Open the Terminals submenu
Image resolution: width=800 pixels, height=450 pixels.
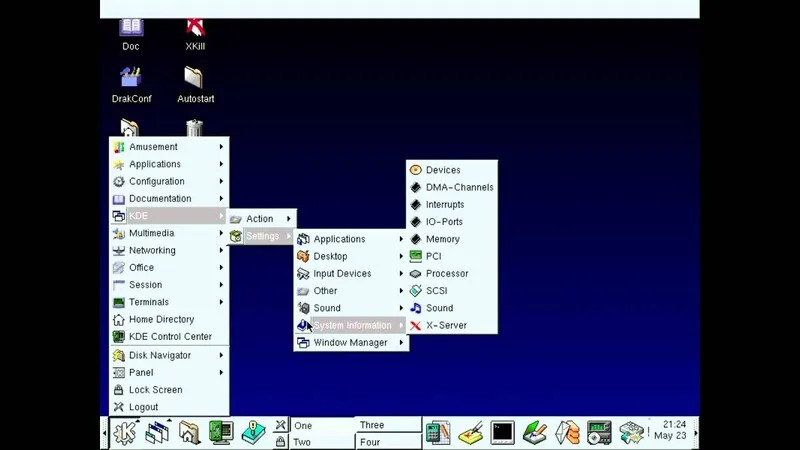(x=169, y=303)
